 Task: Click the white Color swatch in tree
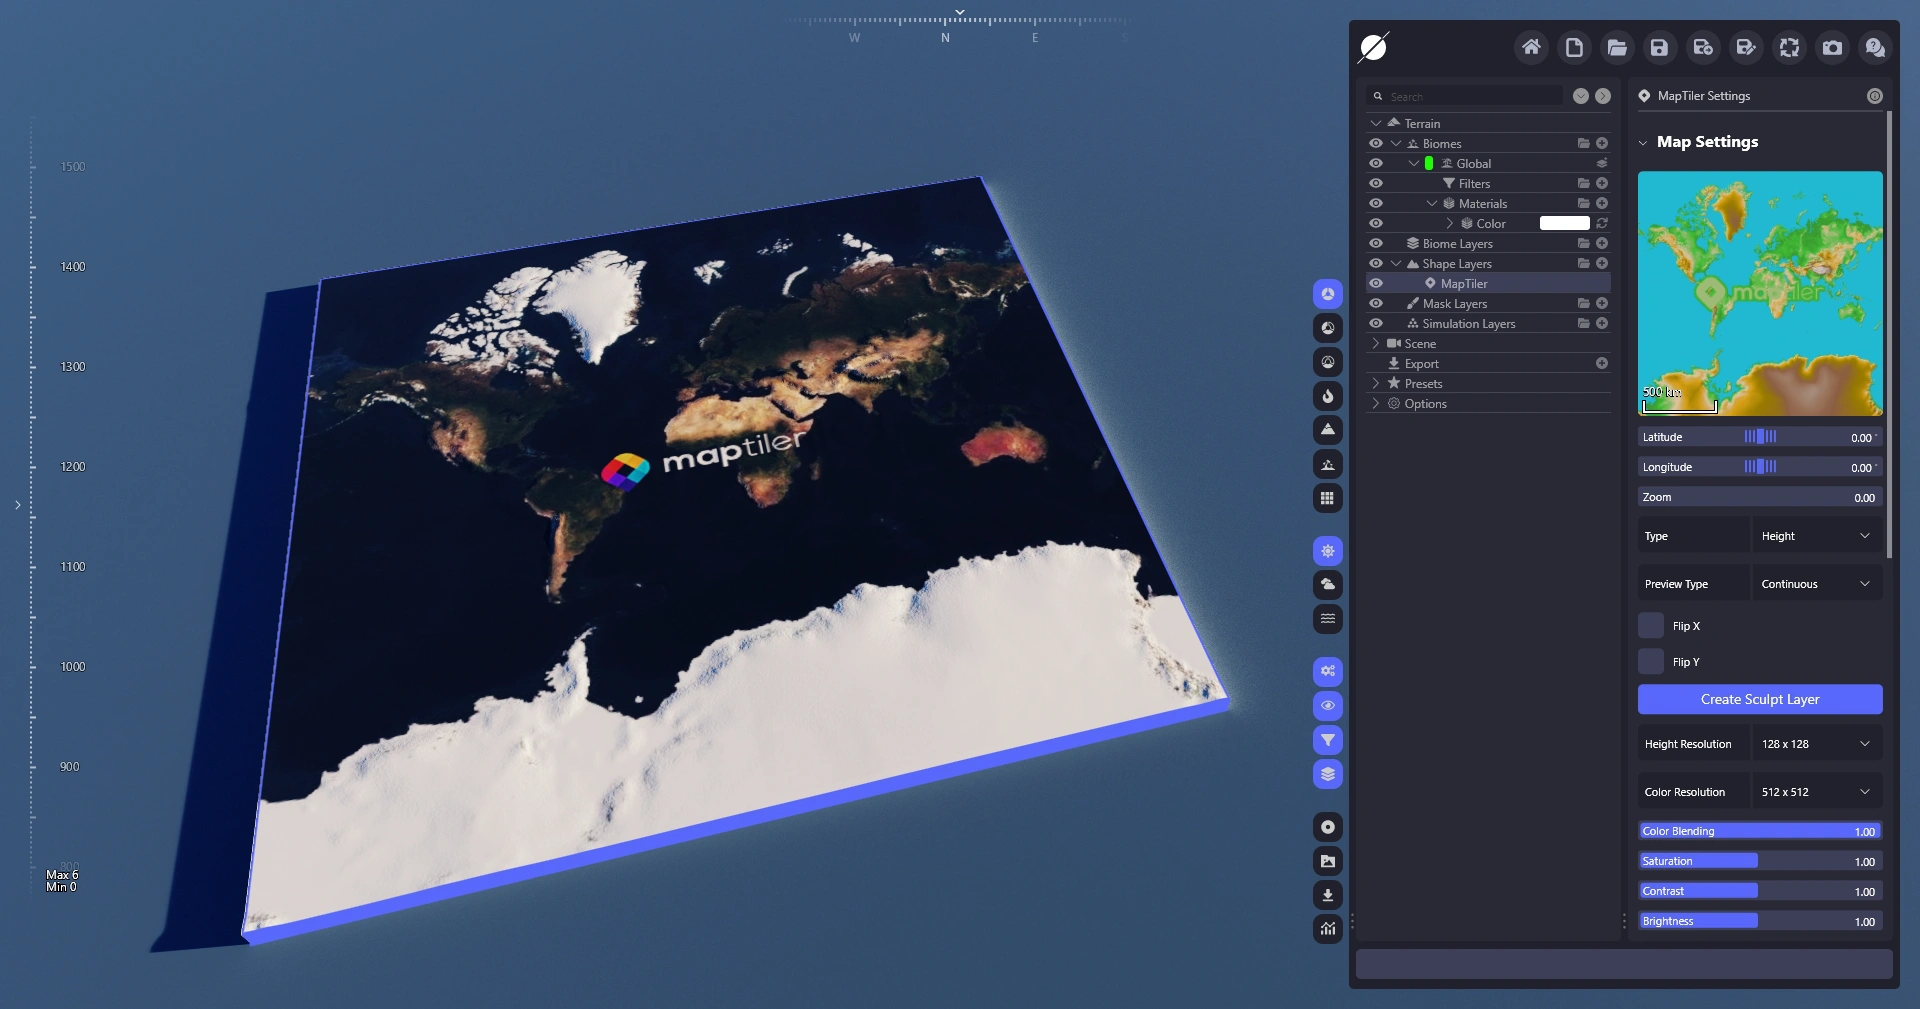point(1564,223)
